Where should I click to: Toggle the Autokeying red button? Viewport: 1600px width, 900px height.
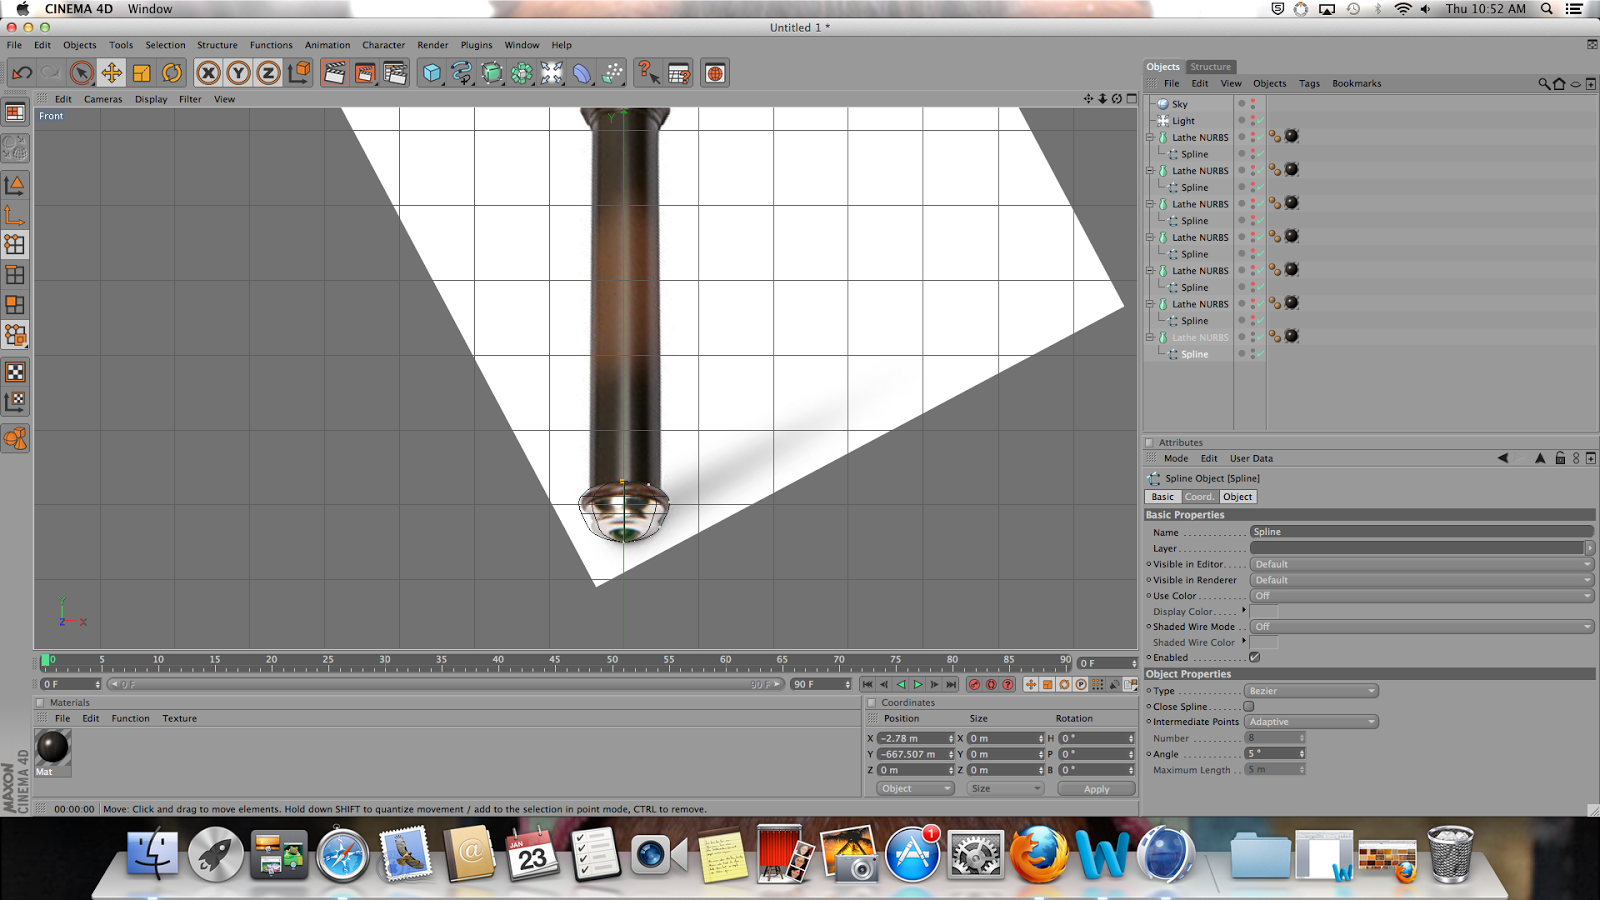(x=991, y=685)
